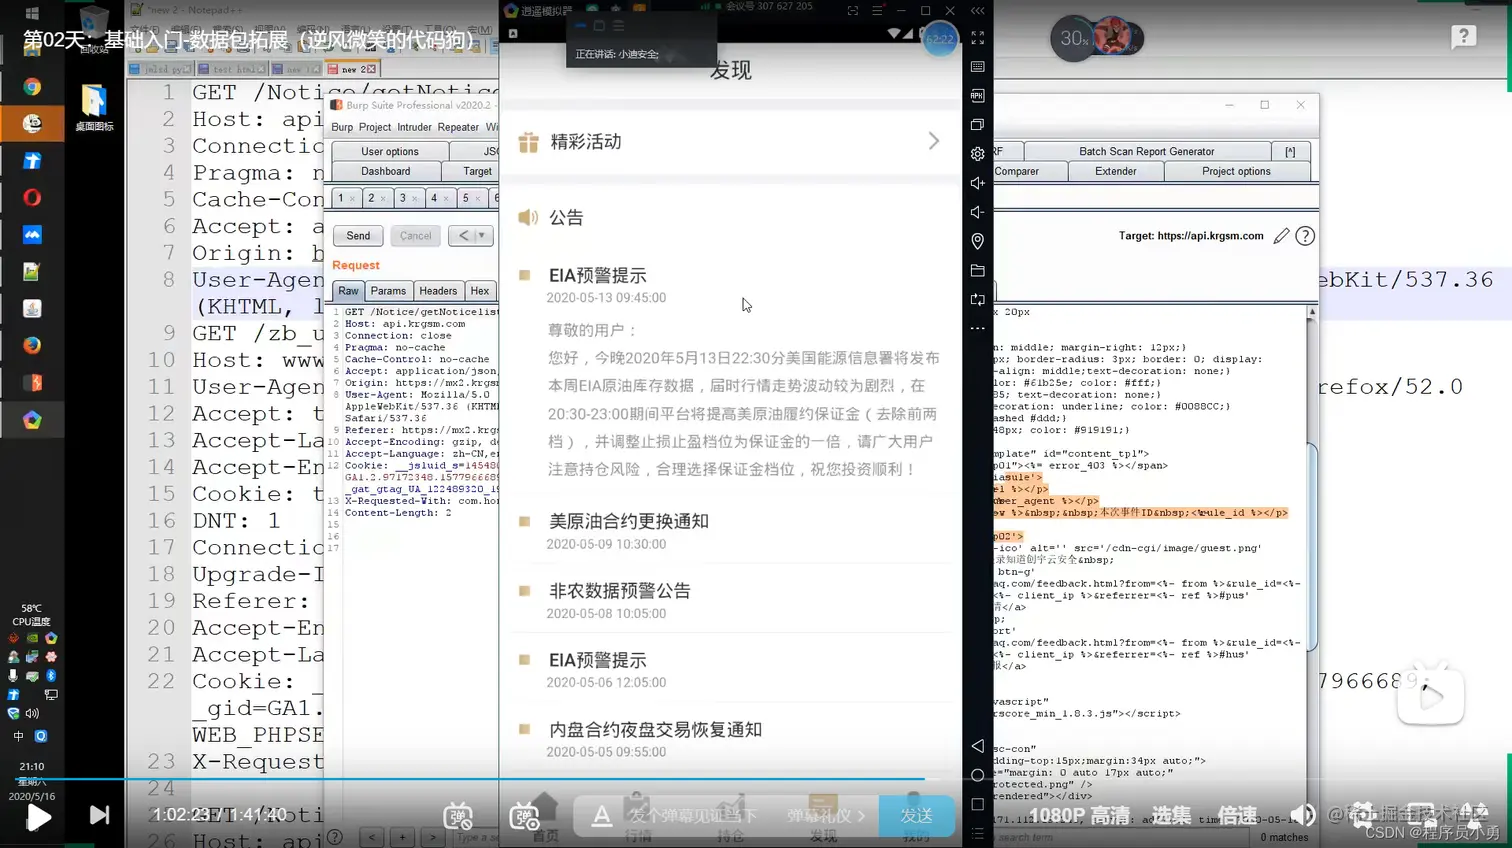Tap the Android recent apps square button
Screen dimensions: 1512x848
click(x=977, y=804)
